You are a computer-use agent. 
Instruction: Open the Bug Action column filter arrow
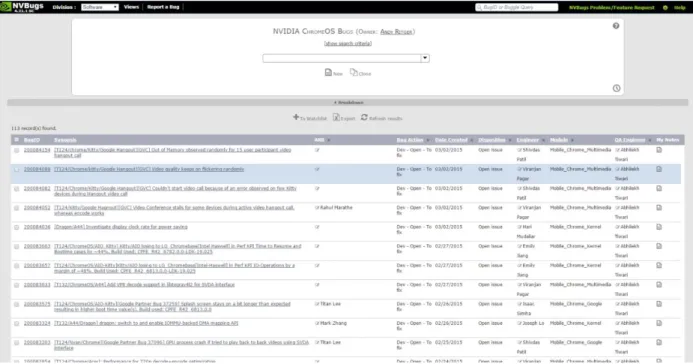point(428,140)
